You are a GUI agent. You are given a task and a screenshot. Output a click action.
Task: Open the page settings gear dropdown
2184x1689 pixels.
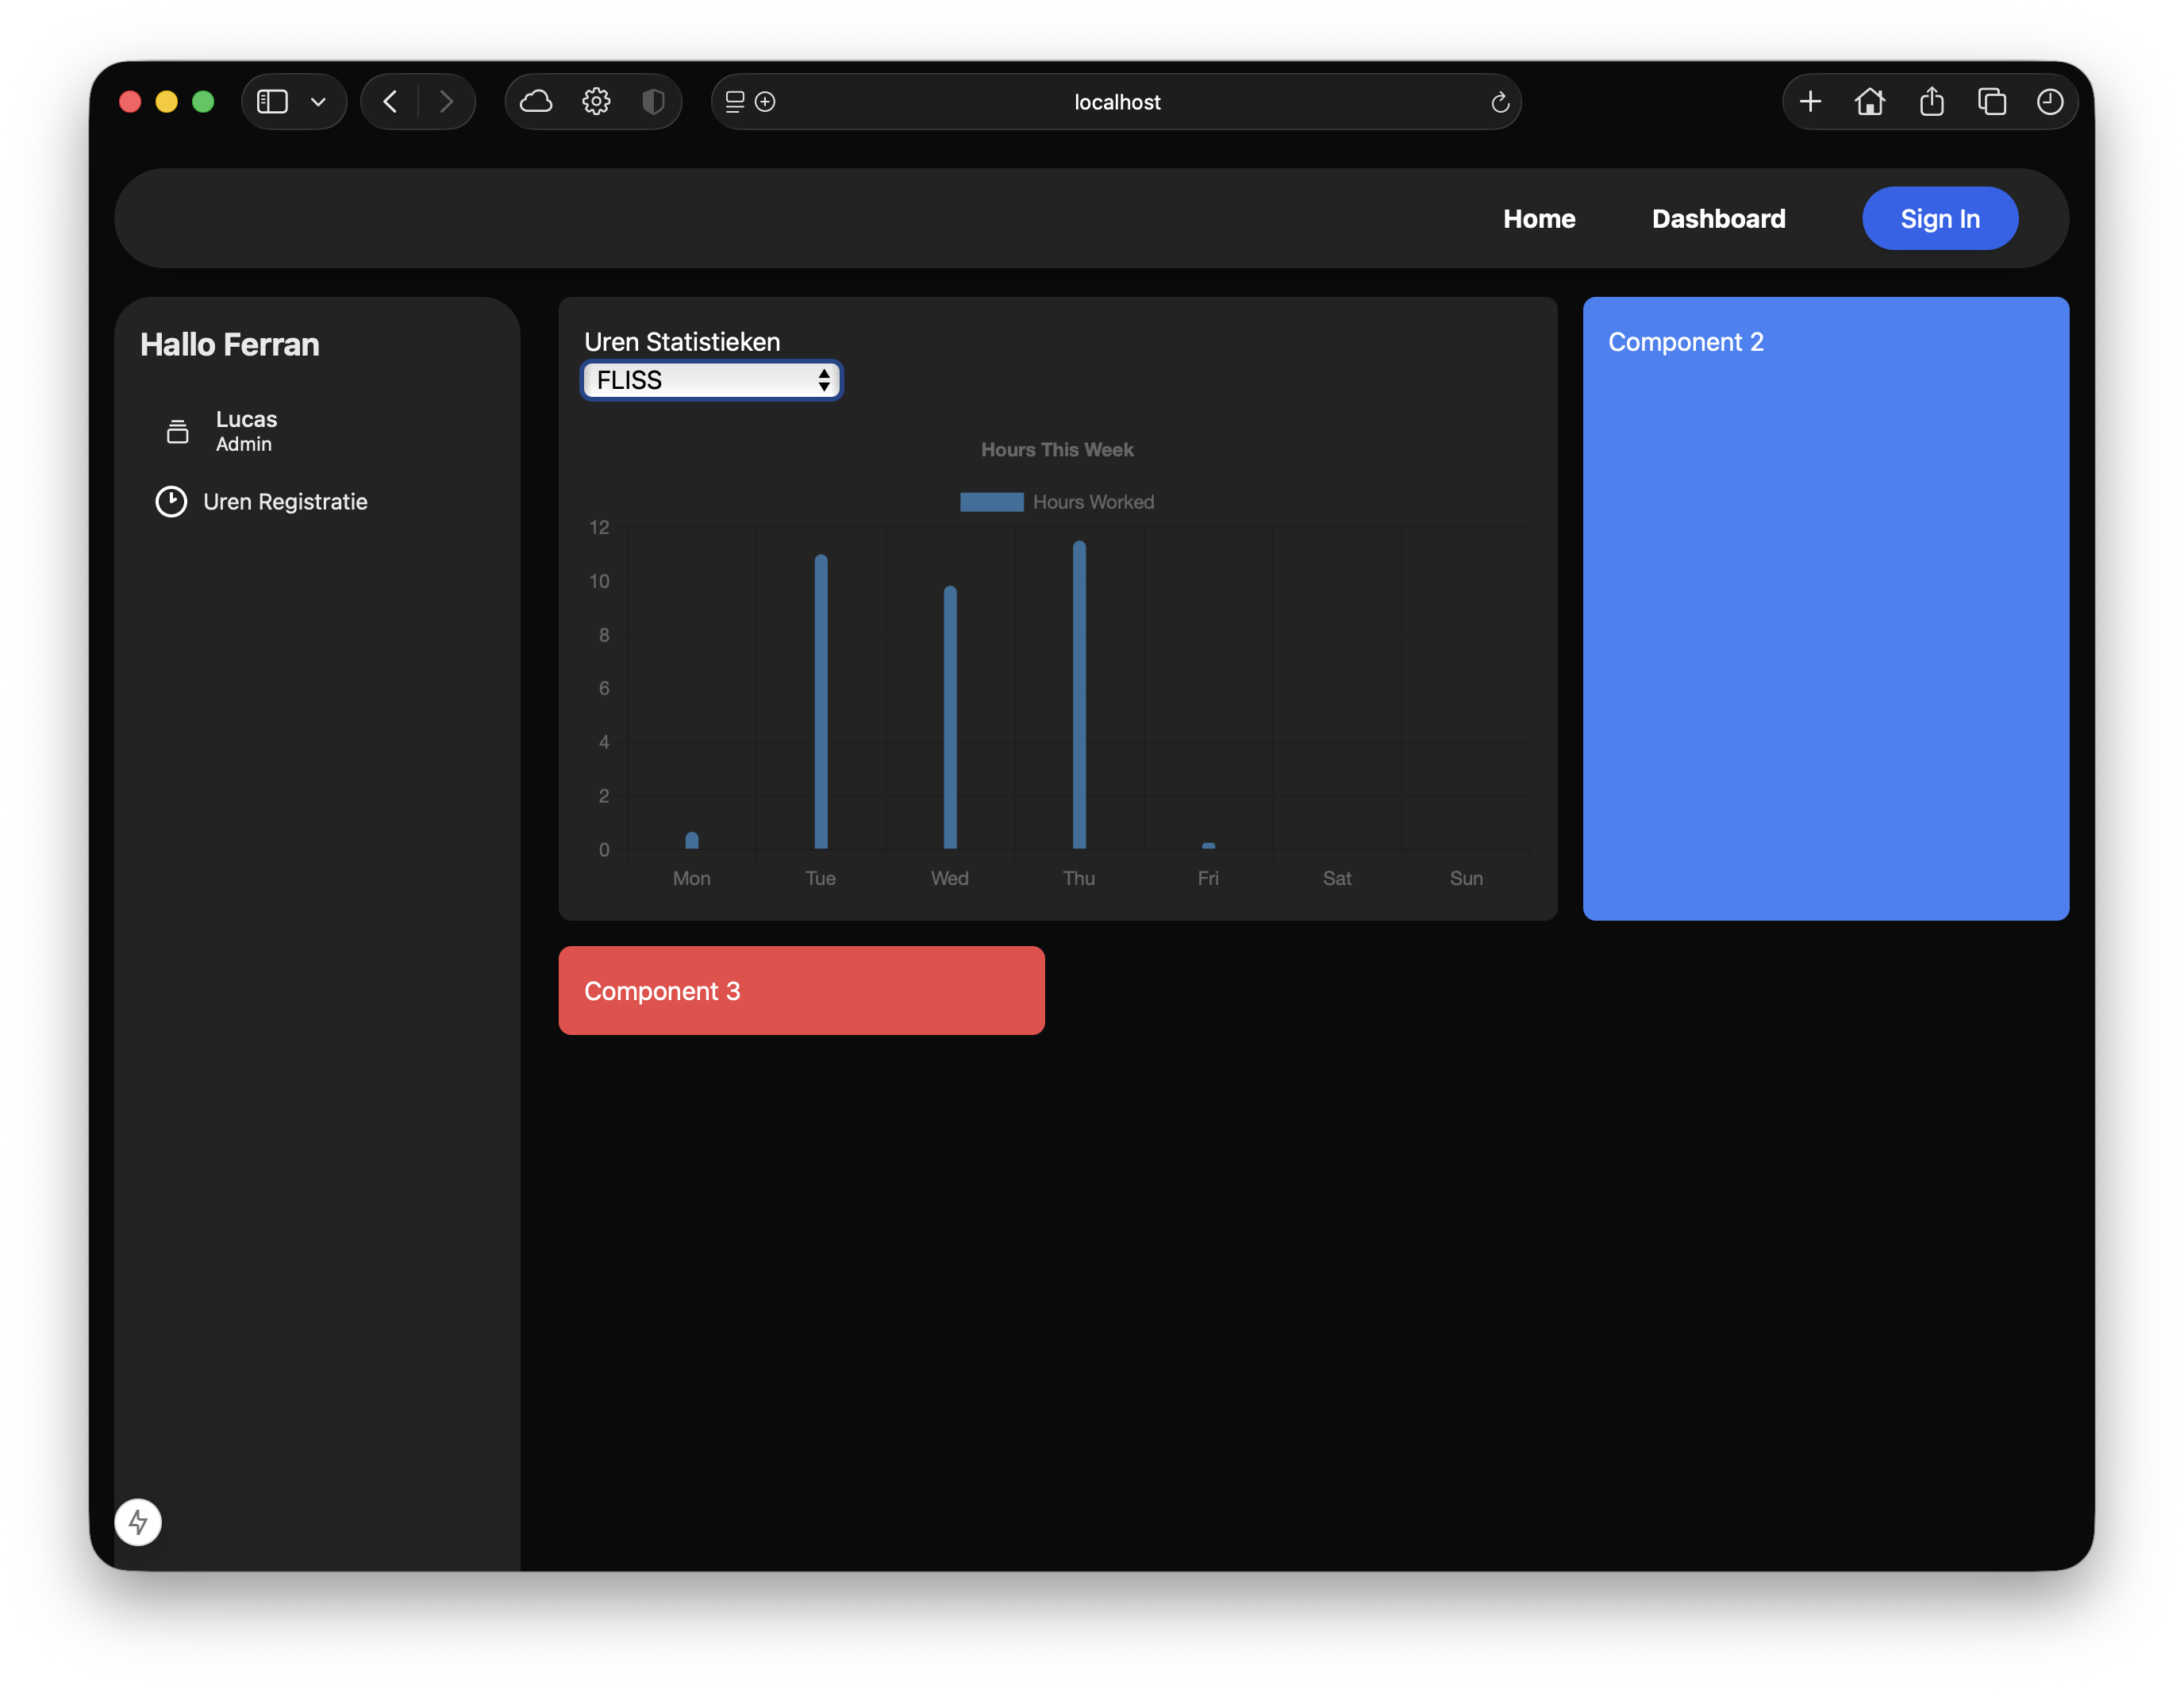point(595,101)
